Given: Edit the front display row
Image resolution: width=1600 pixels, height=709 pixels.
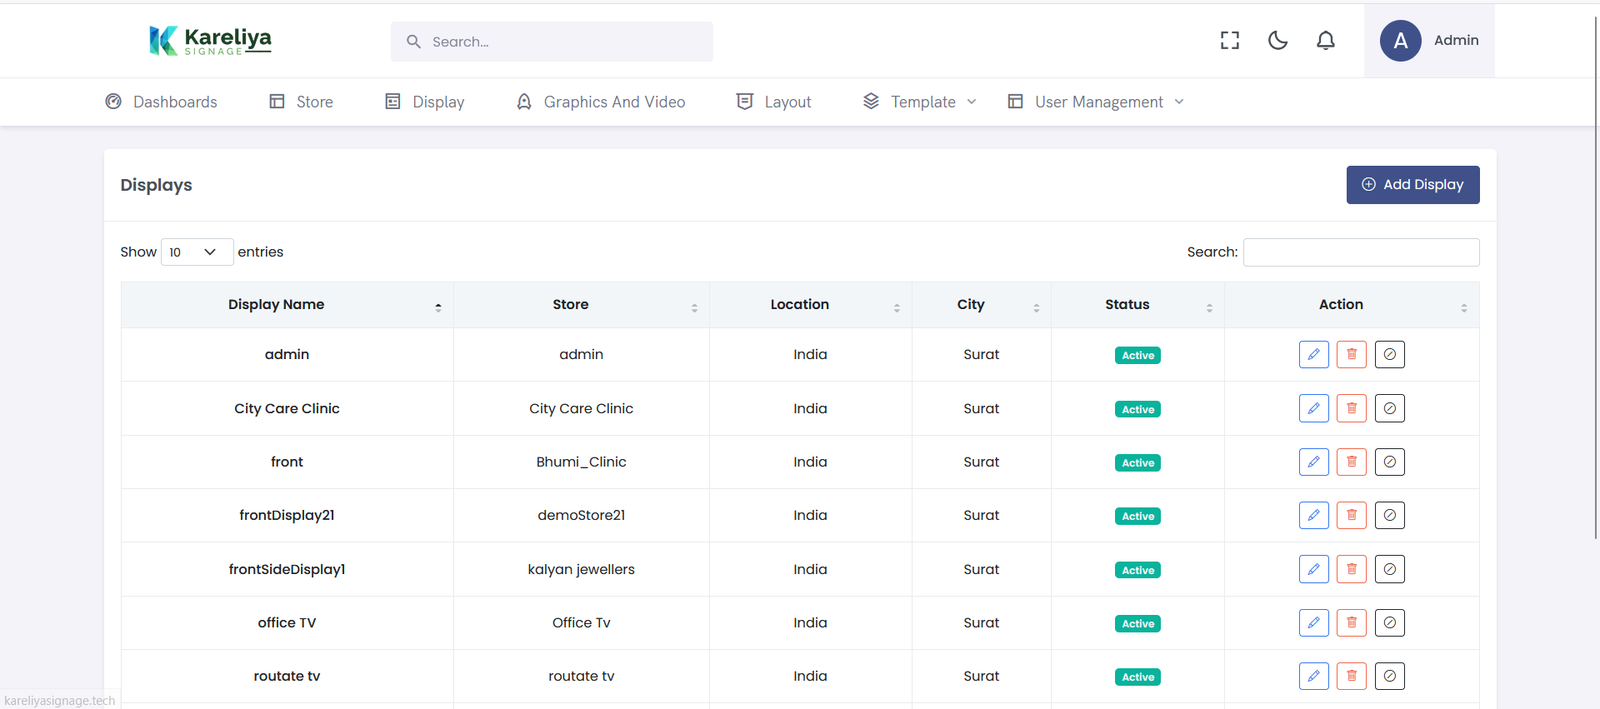Looking at the screenshot, I should (x=1314, y=462).
